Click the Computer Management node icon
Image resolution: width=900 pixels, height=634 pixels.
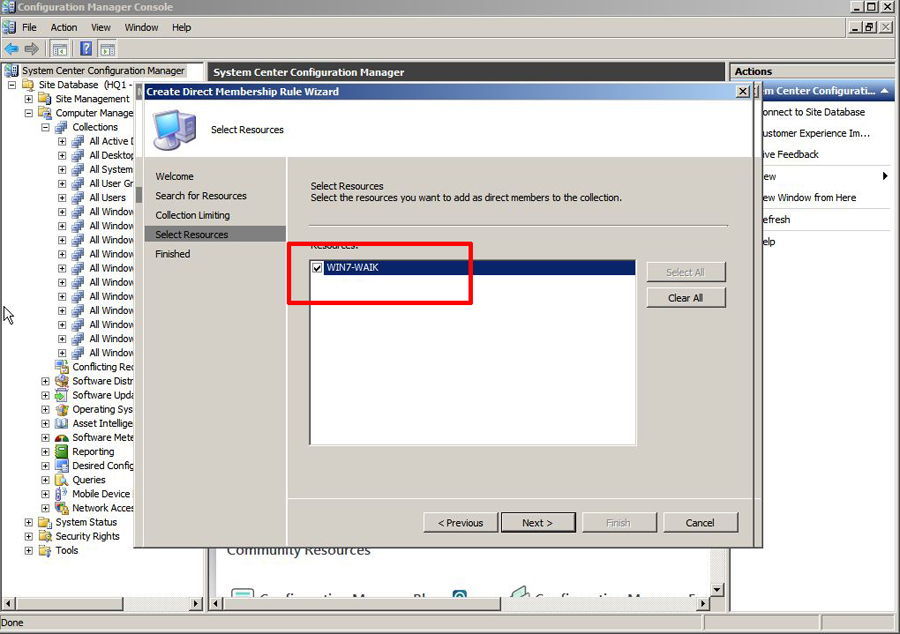45,113
